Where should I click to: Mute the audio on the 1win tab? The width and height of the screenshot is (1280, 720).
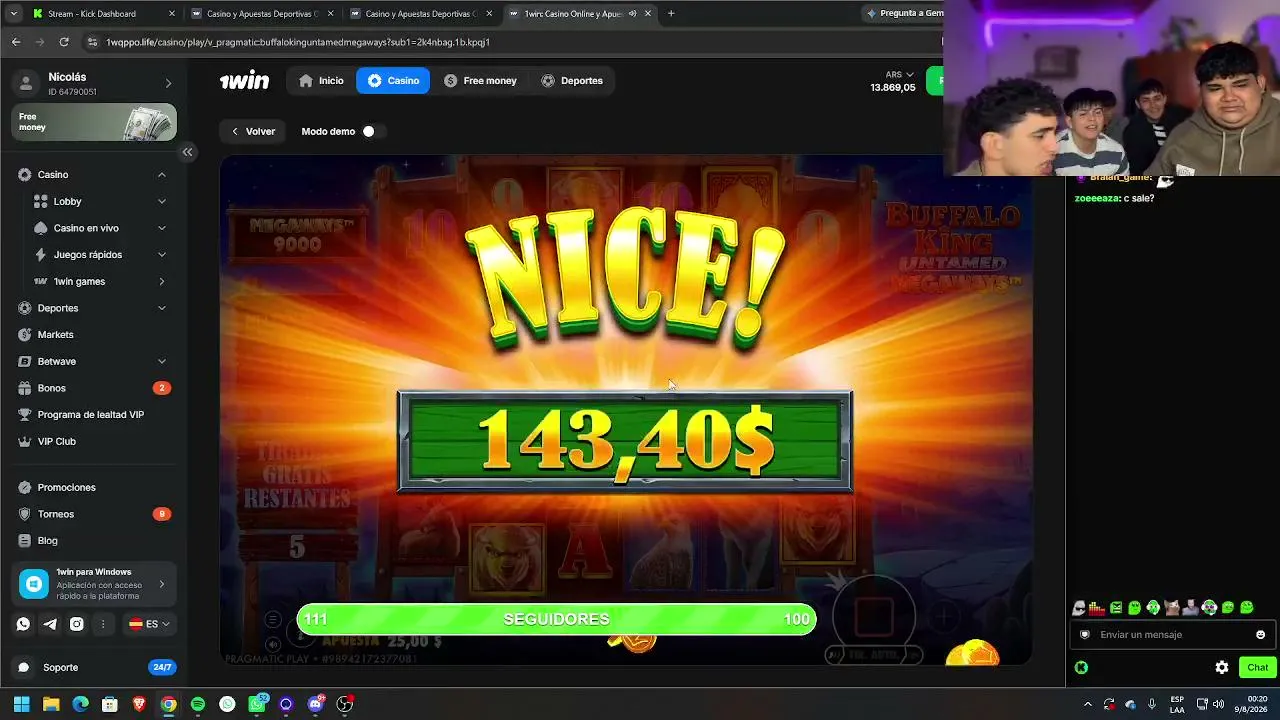pyautogui.click(x=633, y=14)
